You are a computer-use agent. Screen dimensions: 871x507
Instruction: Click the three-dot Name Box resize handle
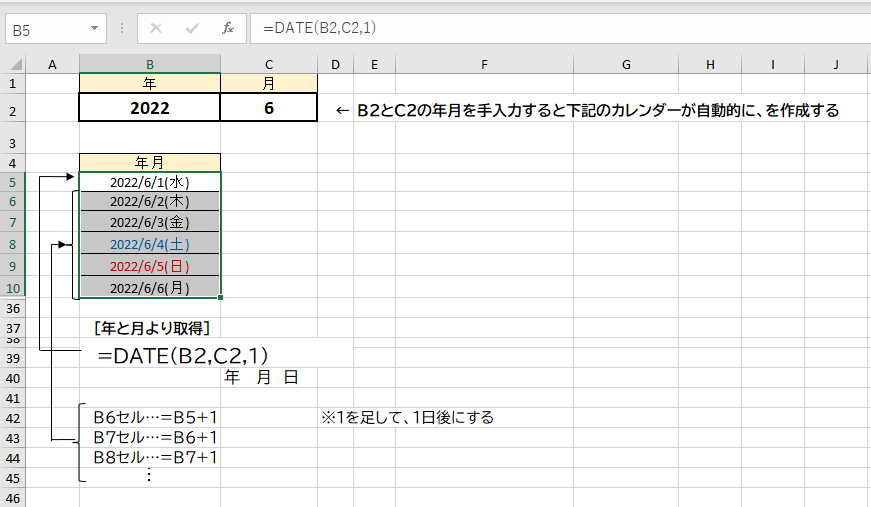tap(122, 28)
